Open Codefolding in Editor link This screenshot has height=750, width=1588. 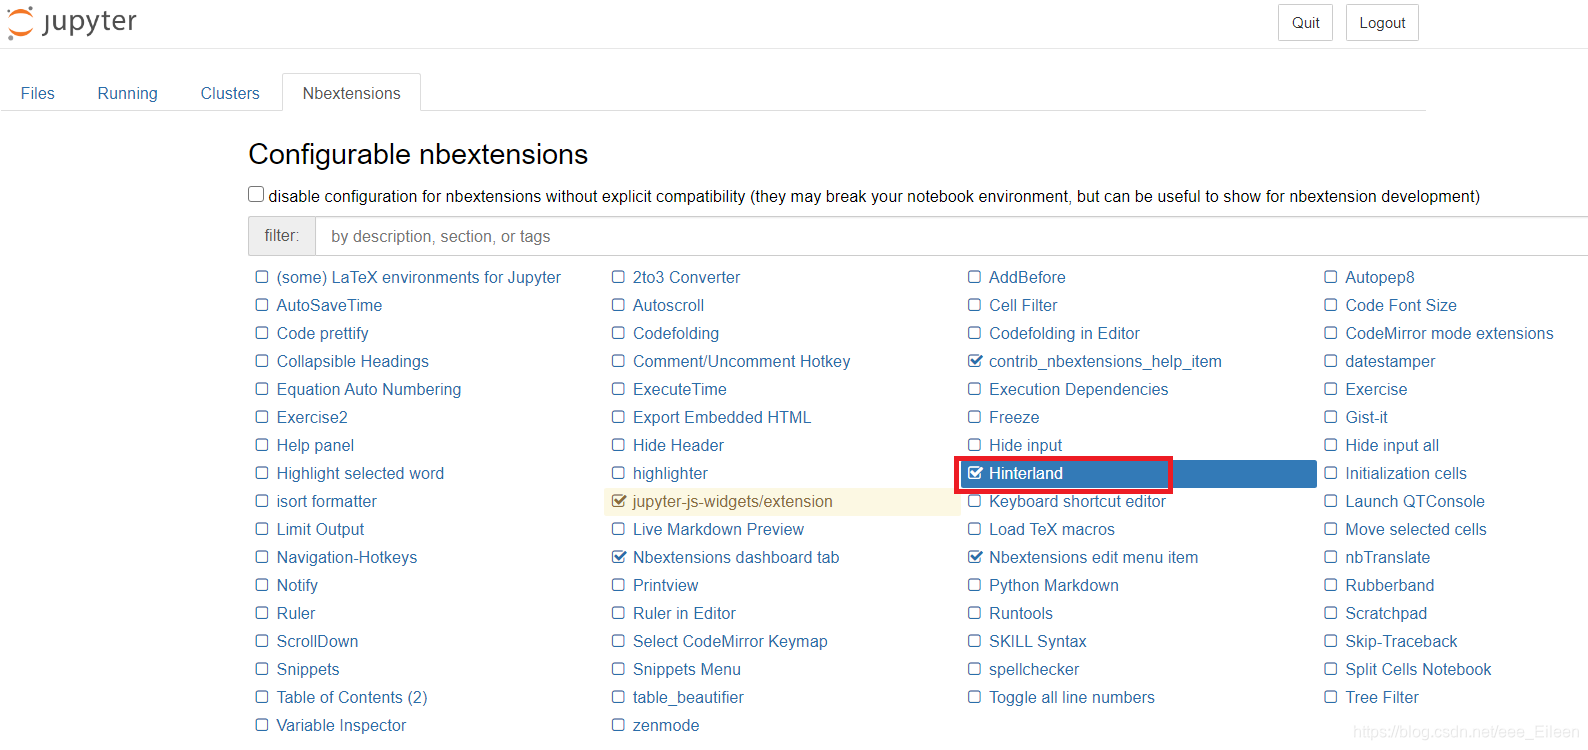(x=1064, y=333)
